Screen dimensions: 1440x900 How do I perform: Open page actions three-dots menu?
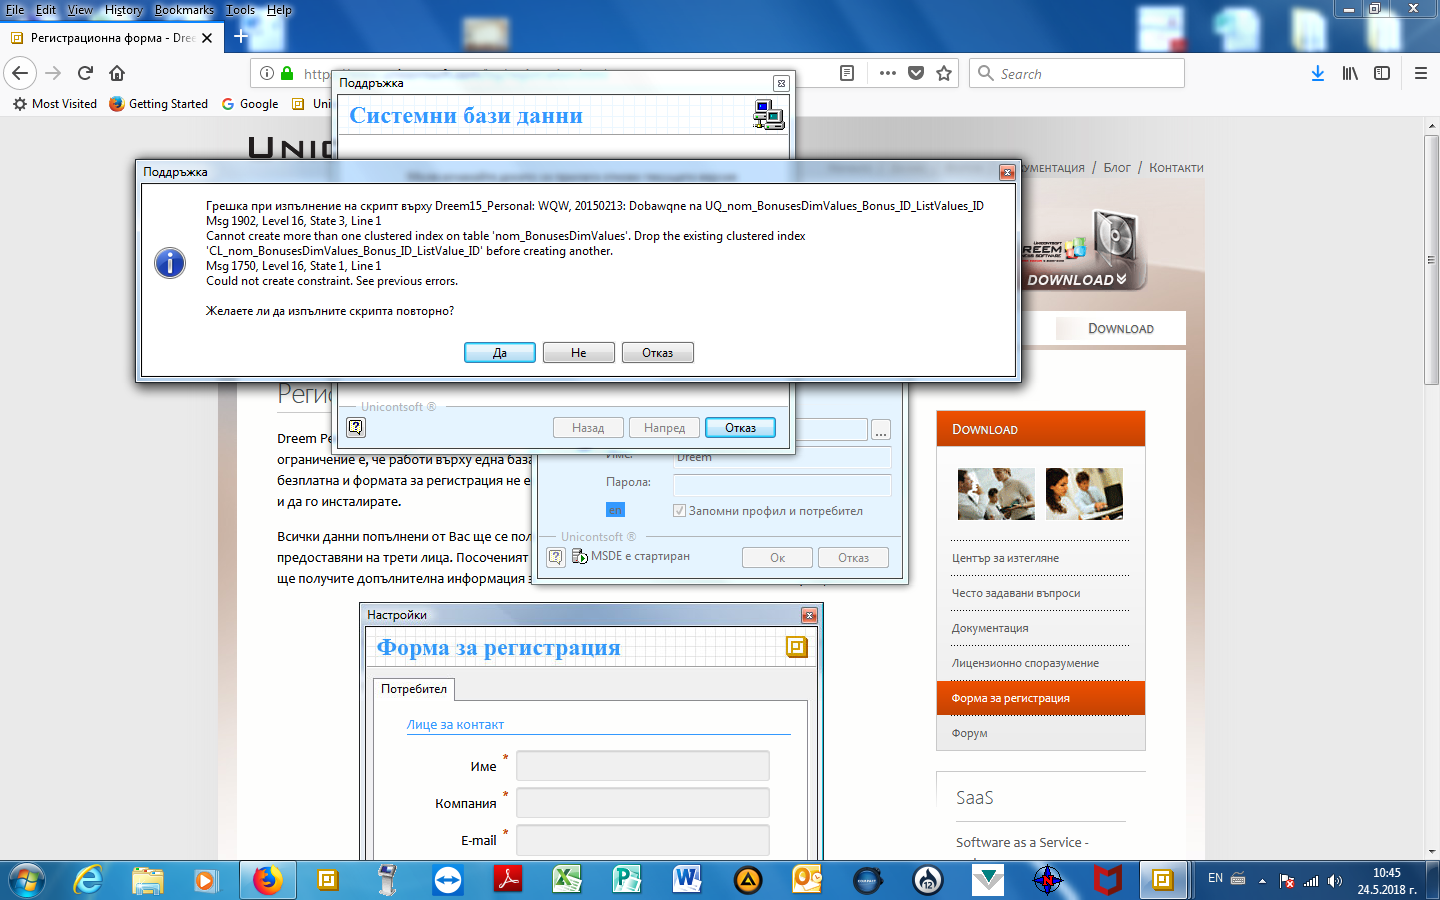click(x=887, y=73)
